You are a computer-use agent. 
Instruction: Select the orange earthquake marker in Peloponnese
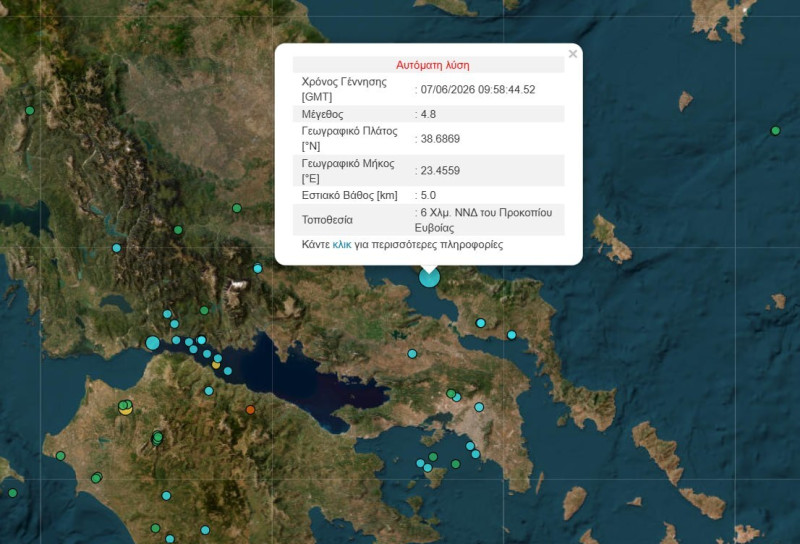[x=250, y=409]
